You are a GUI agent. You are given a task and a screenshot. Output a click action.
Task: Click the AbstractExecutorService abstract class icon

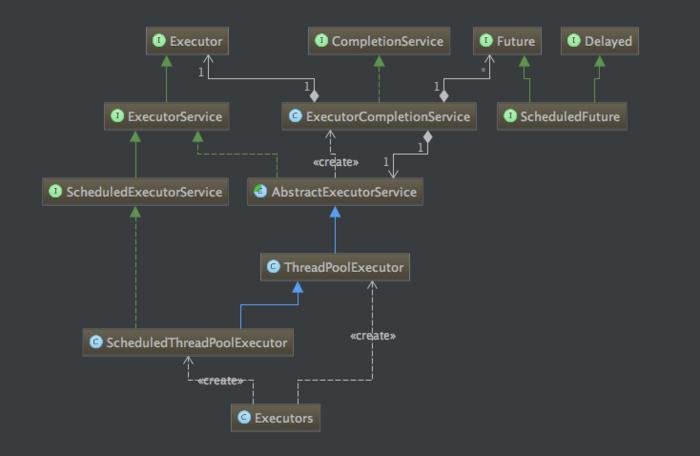point(260,191)
